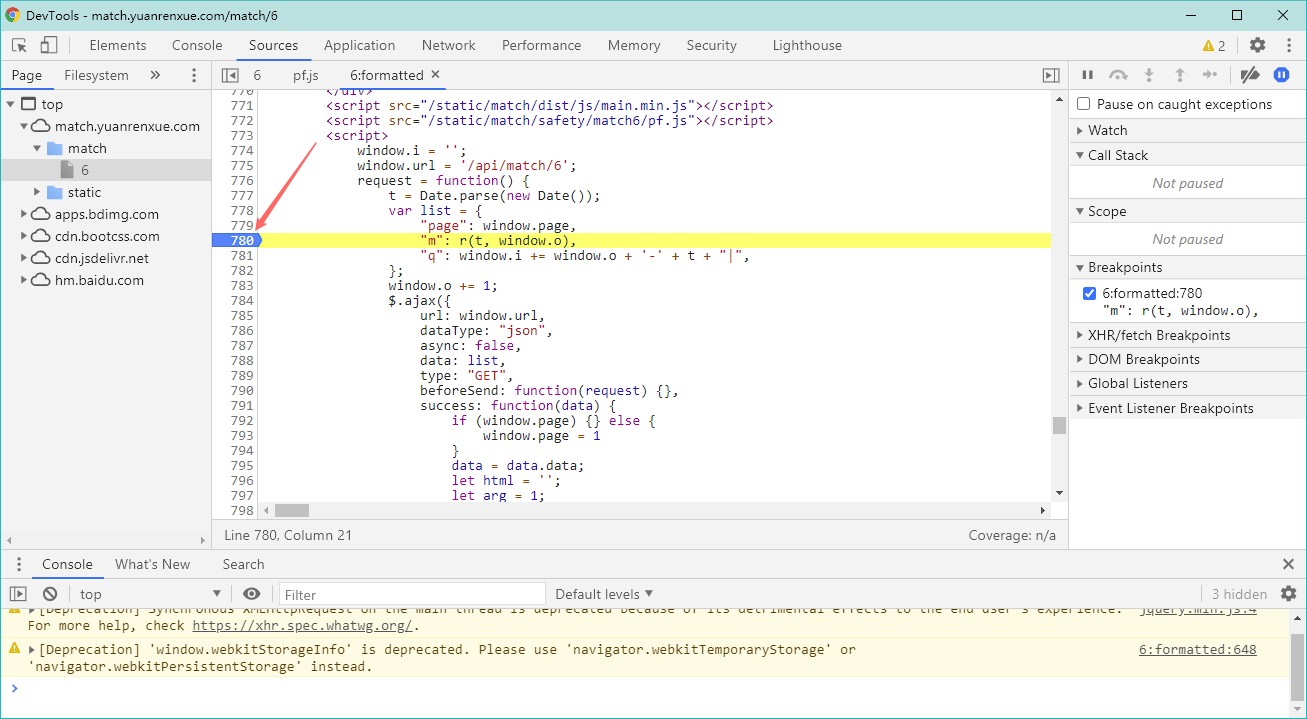Open the navigator pane three-dot menu
Image resolution: width=1307 pixels, height=719 pixels.
pyautogui.click(x=194, y=75)
